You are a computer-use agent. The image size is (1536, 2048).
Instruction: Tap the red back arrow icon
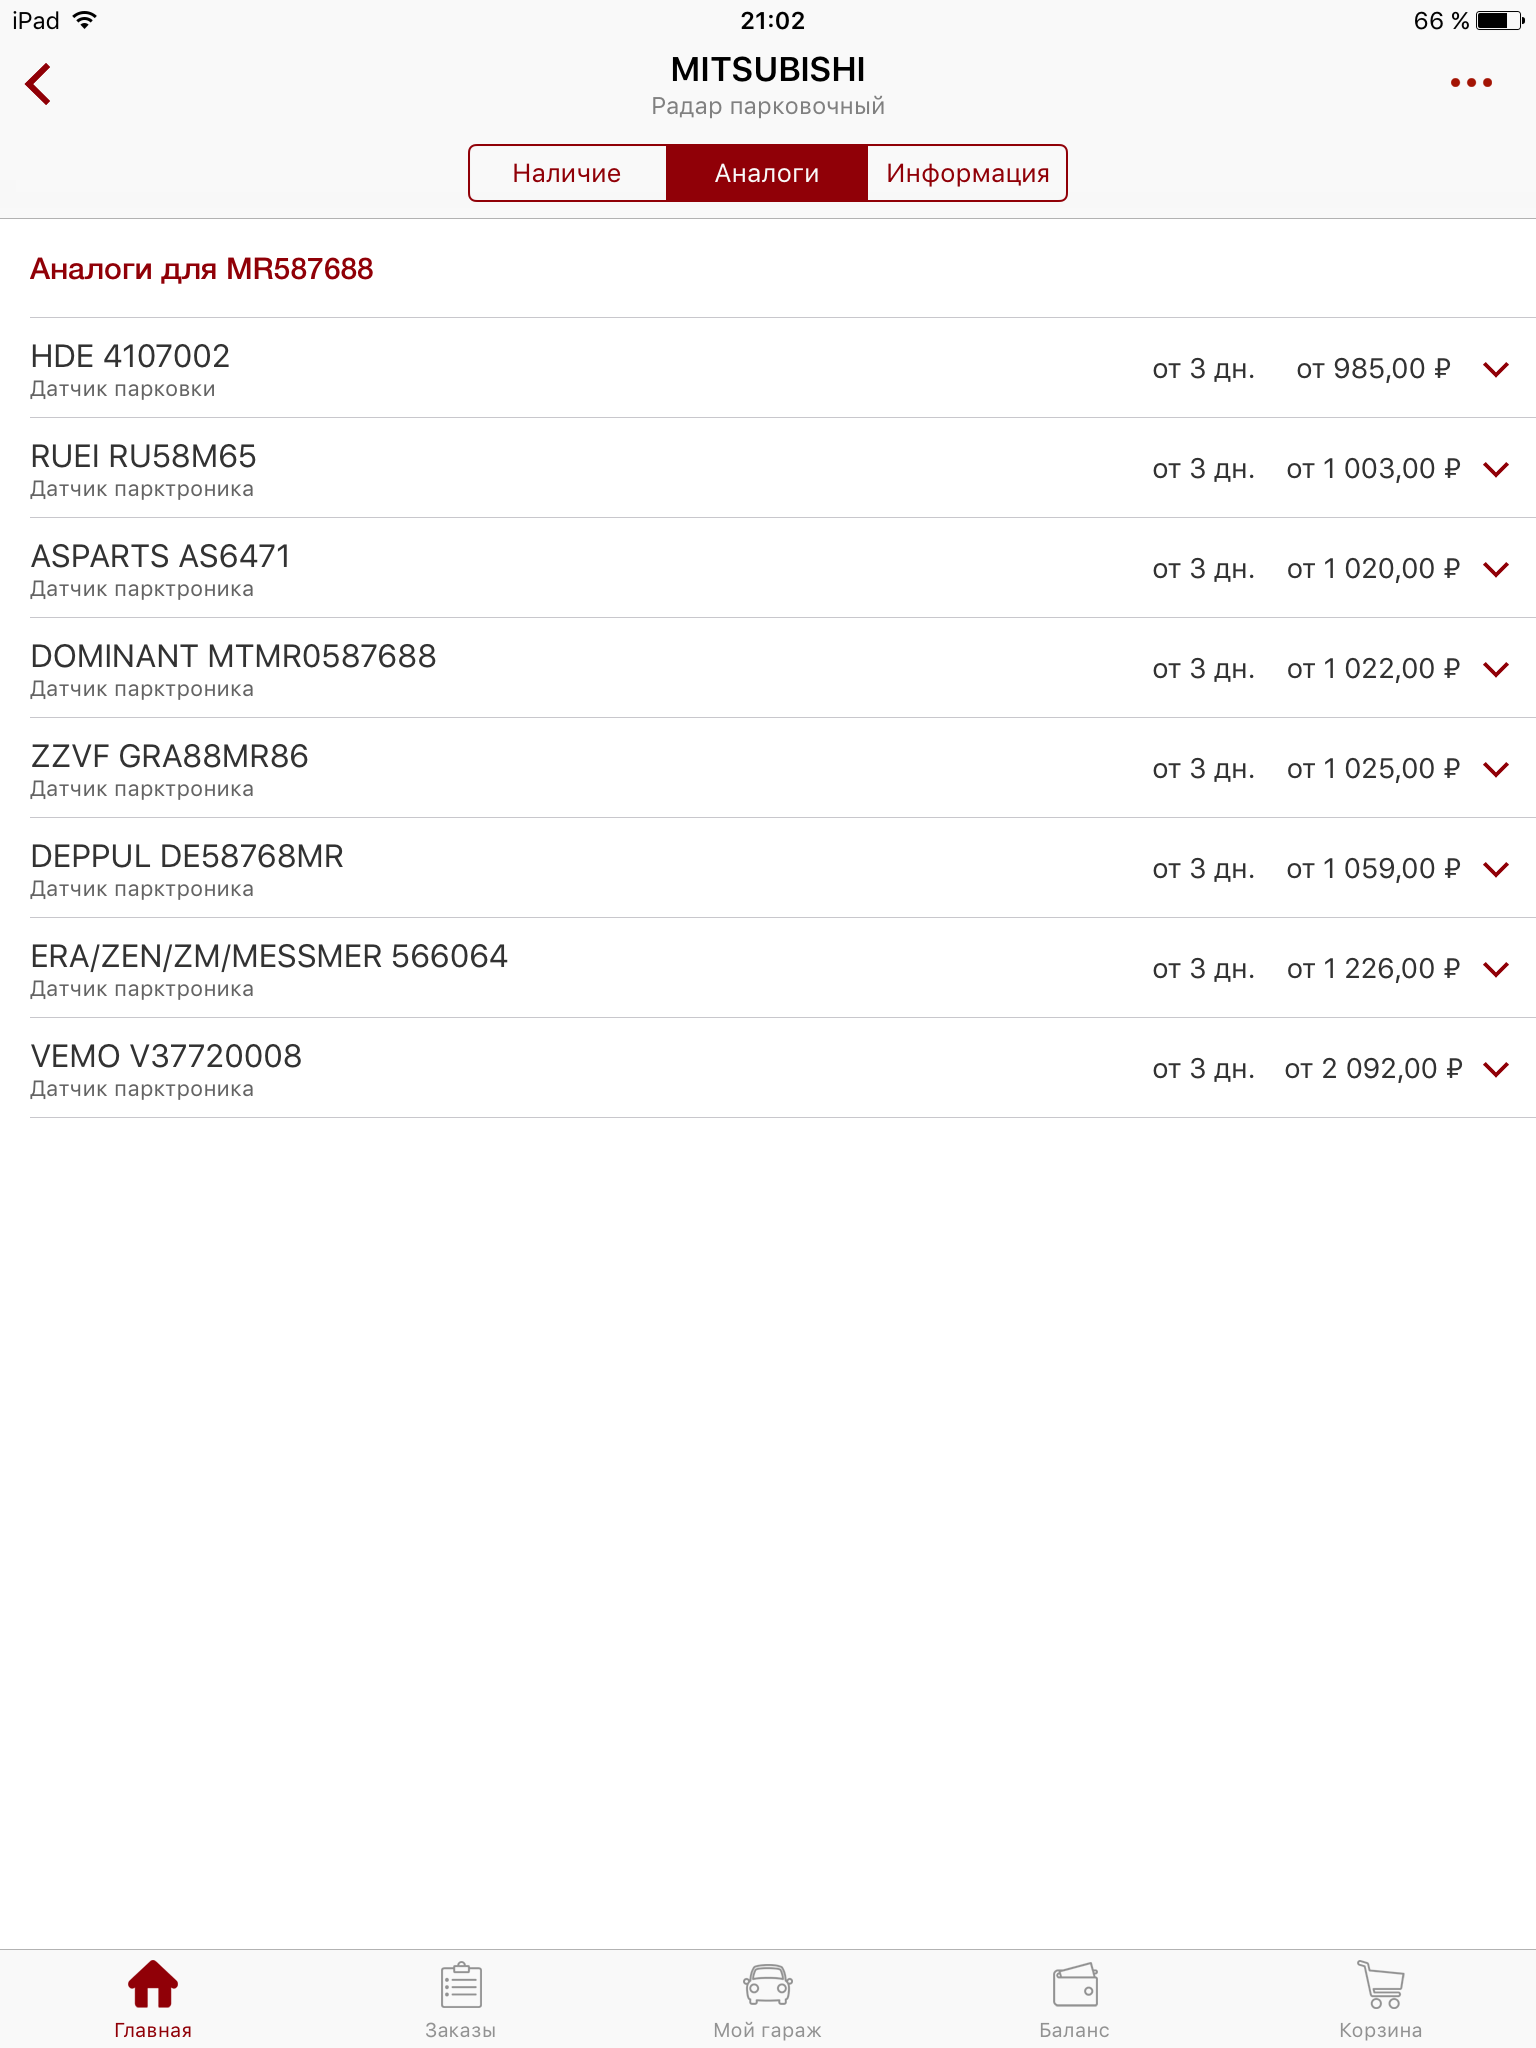tap(39, 84)
